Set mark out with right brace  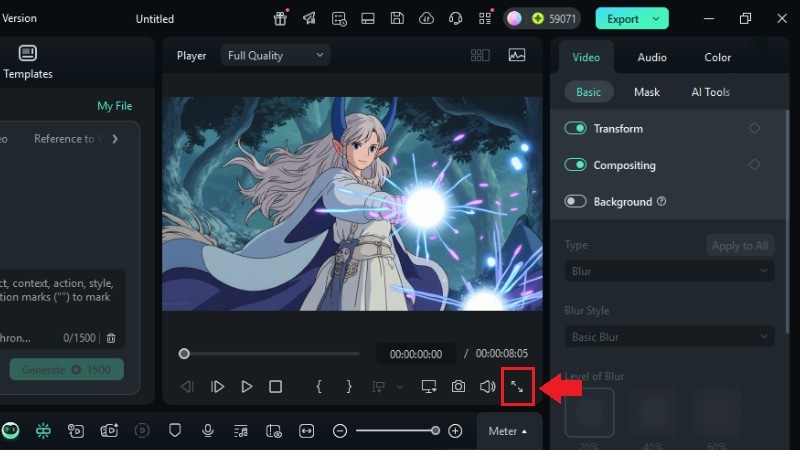pos(349,387)
